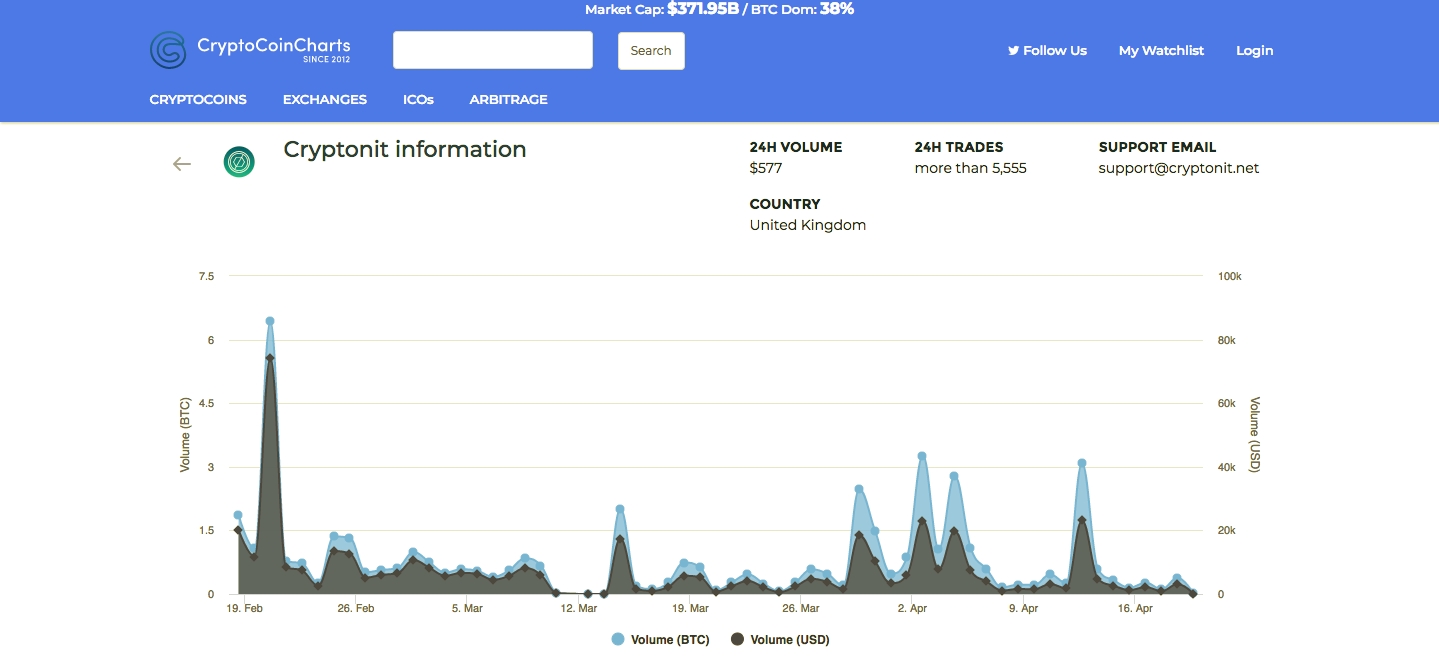Click the 24H TRADES heading
The height and width of the screenshot is (659, 1439).
(959, 147)
